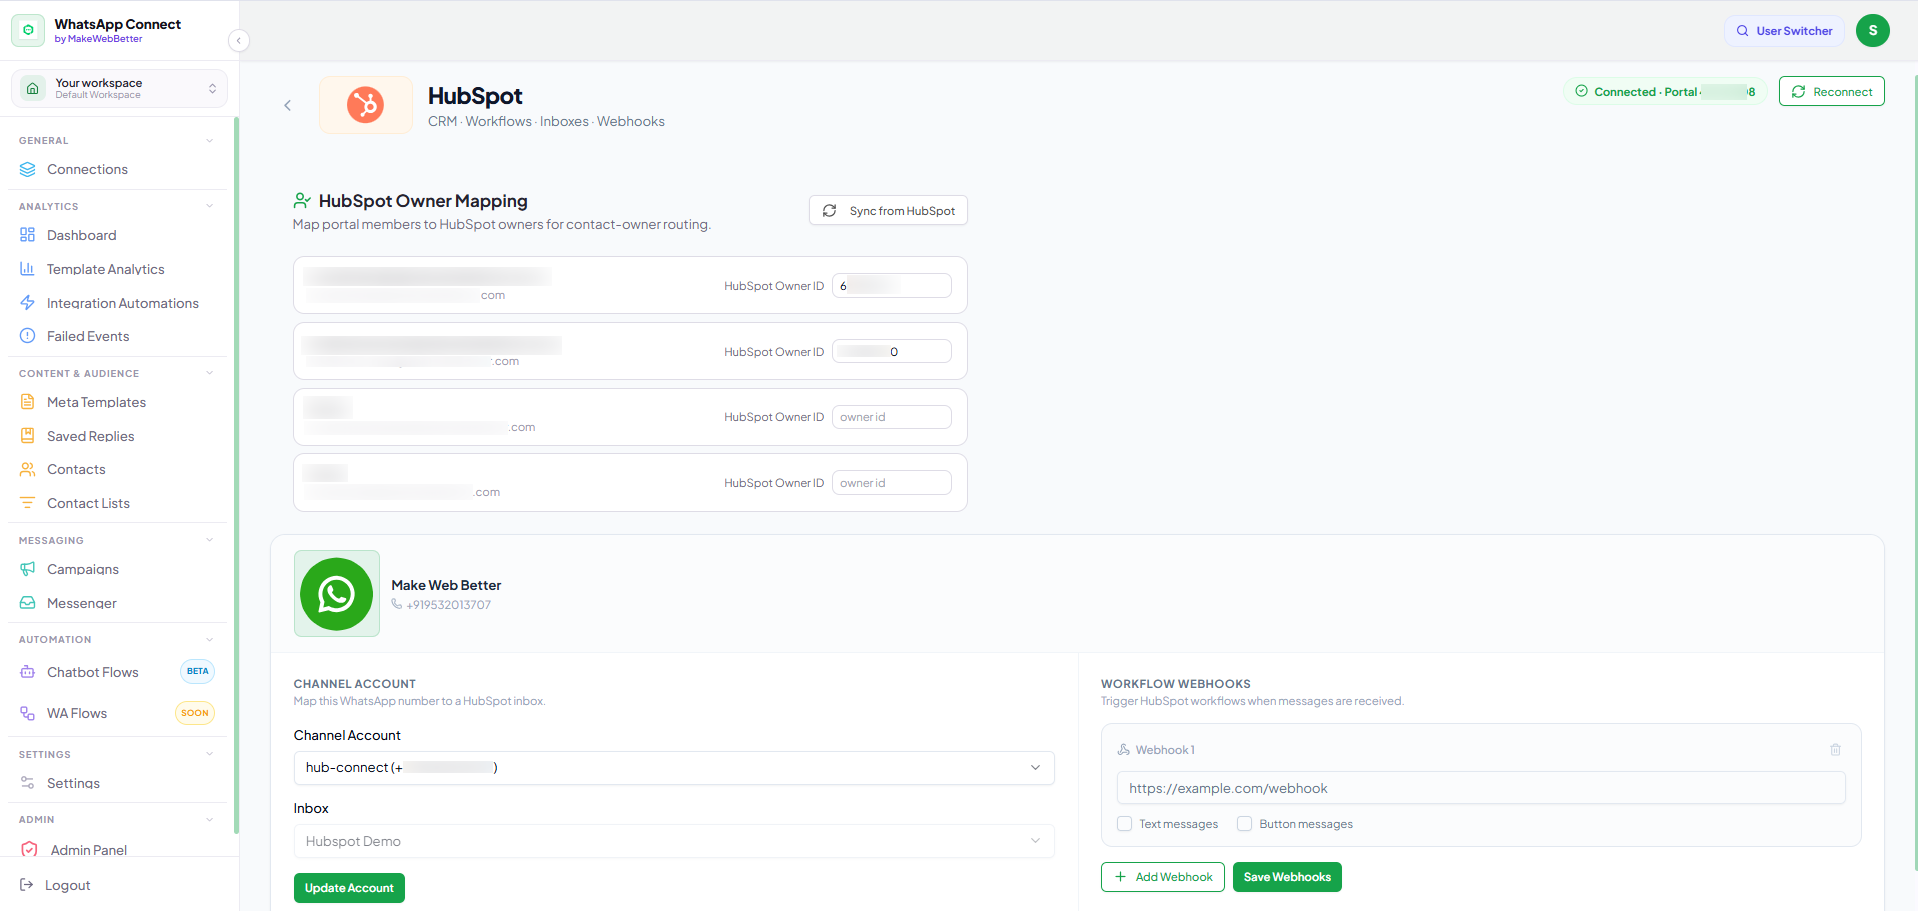Click the Meta Templates document icon
The image size is (1918, 911).
click(28, 402)
